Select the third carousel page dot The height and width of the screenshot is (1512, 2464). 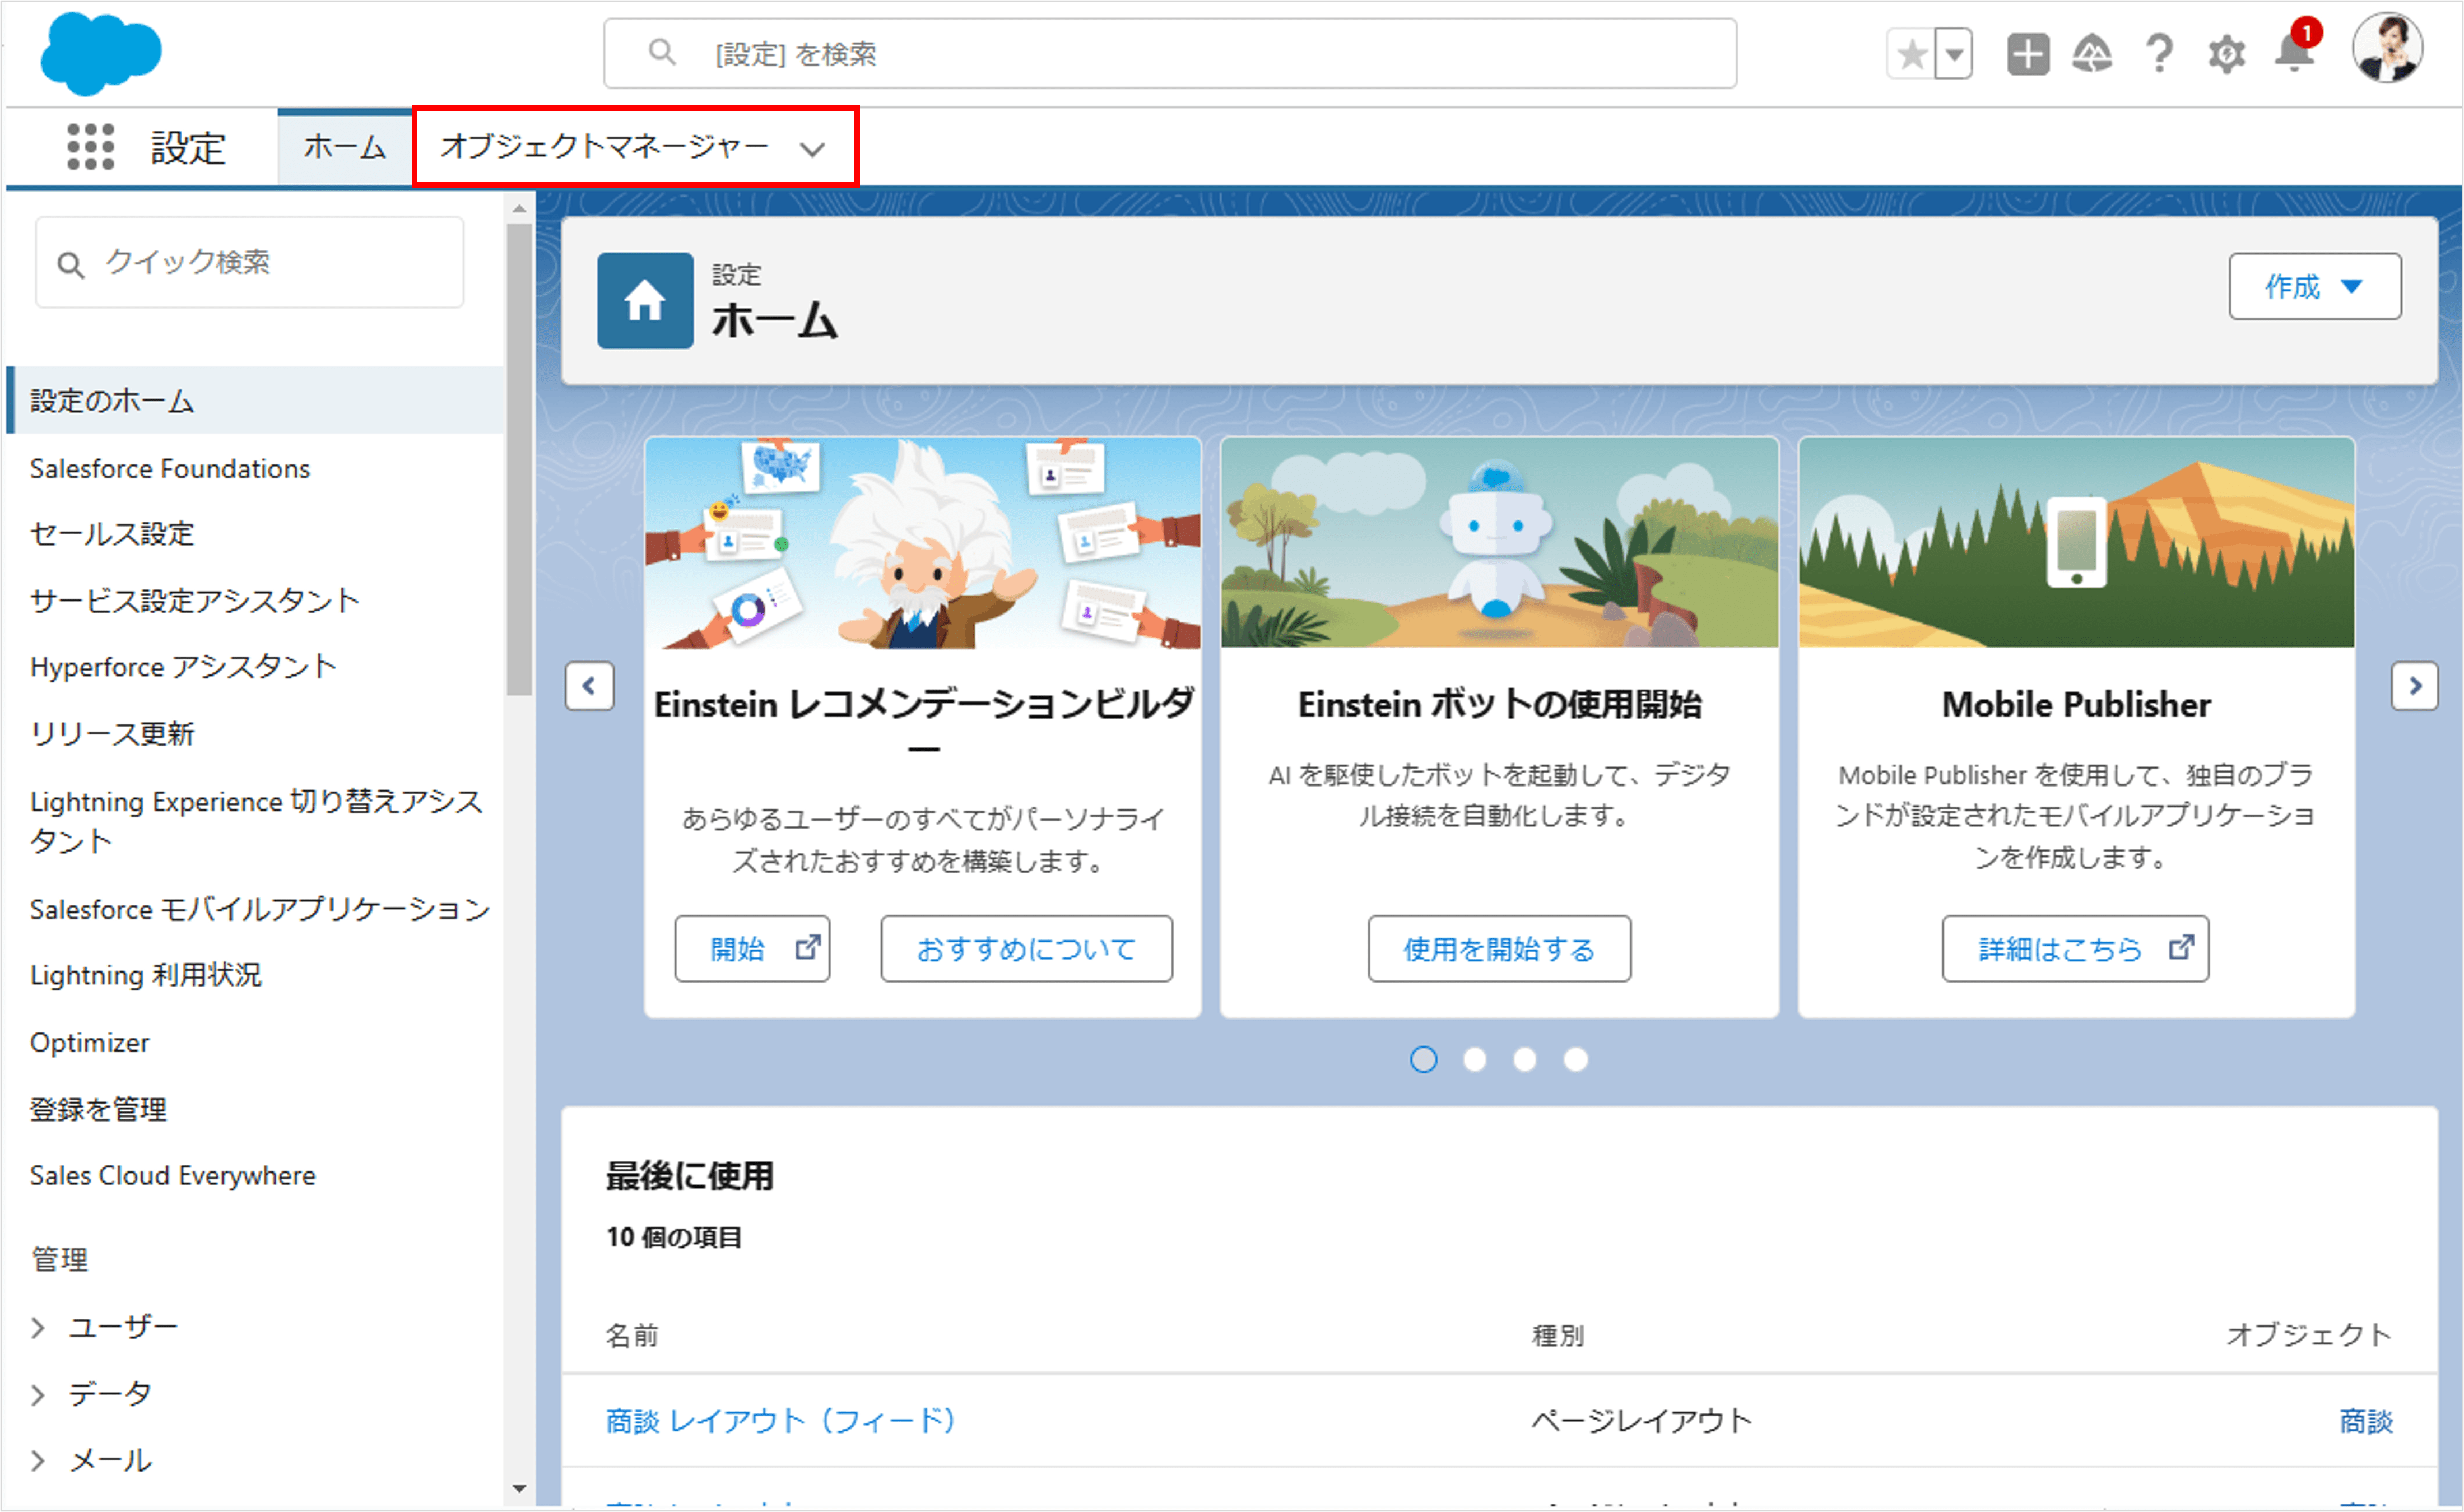click(x=1524, y=1060)
